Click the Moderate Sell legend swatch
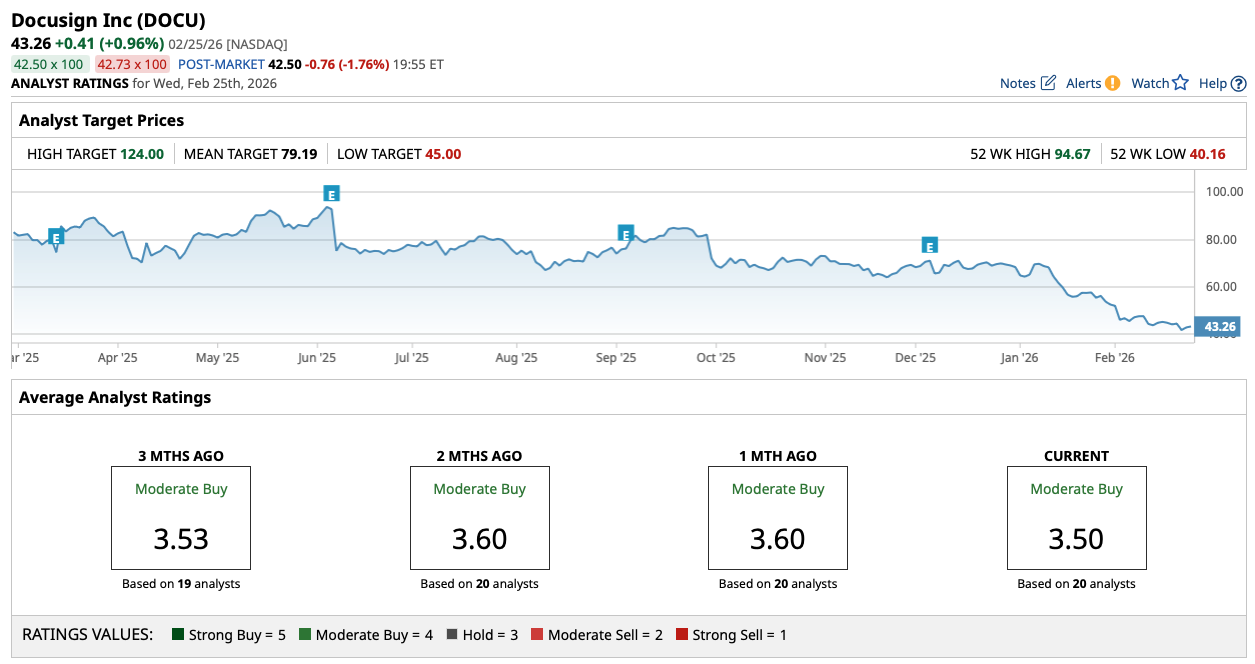1255x664 pixels. click(537, 634)
